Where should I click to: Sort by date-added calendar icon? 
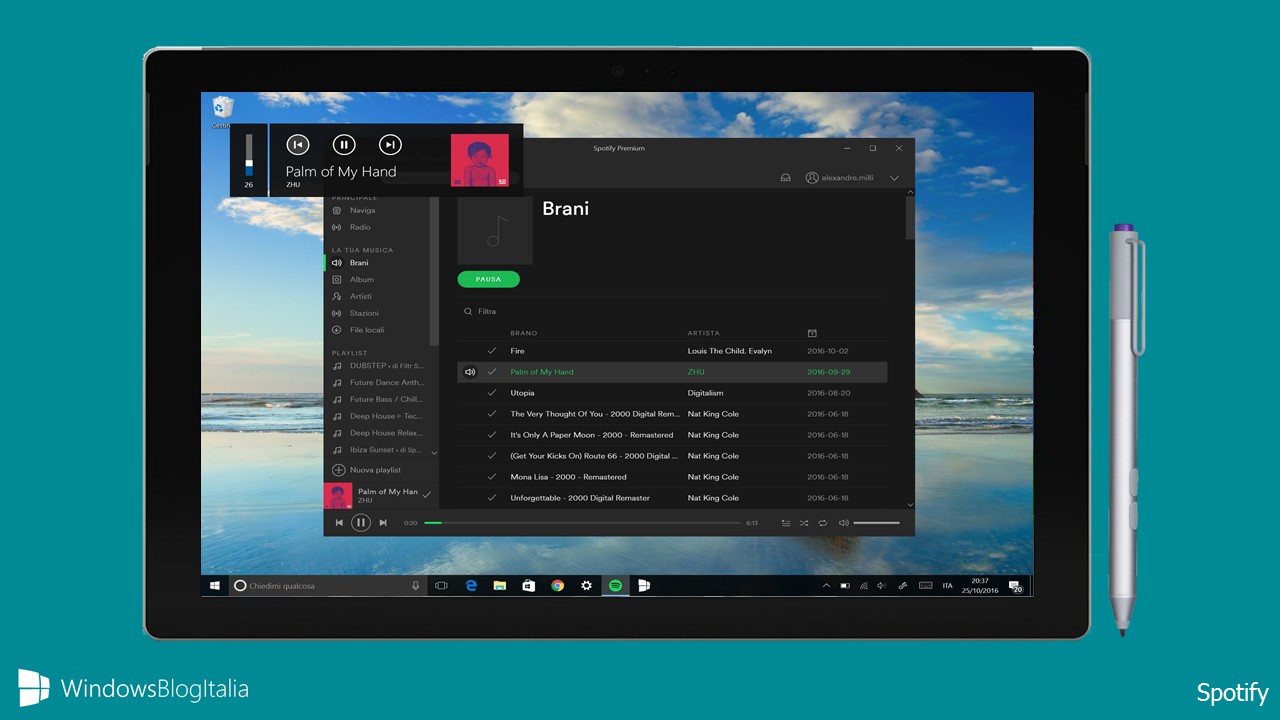[x=812, y=333]
